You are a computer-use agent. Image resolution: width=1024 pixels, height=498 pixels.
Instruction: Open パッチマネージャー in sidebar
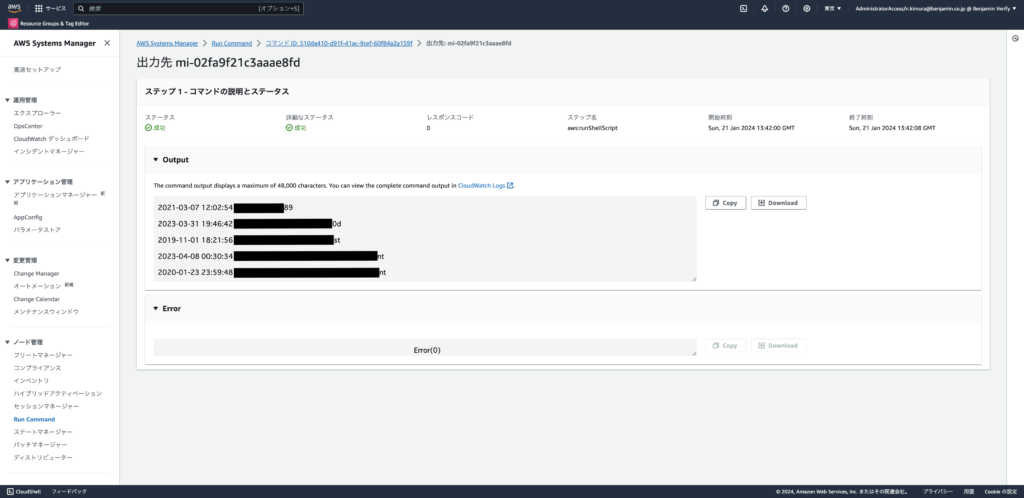point(40,444)
